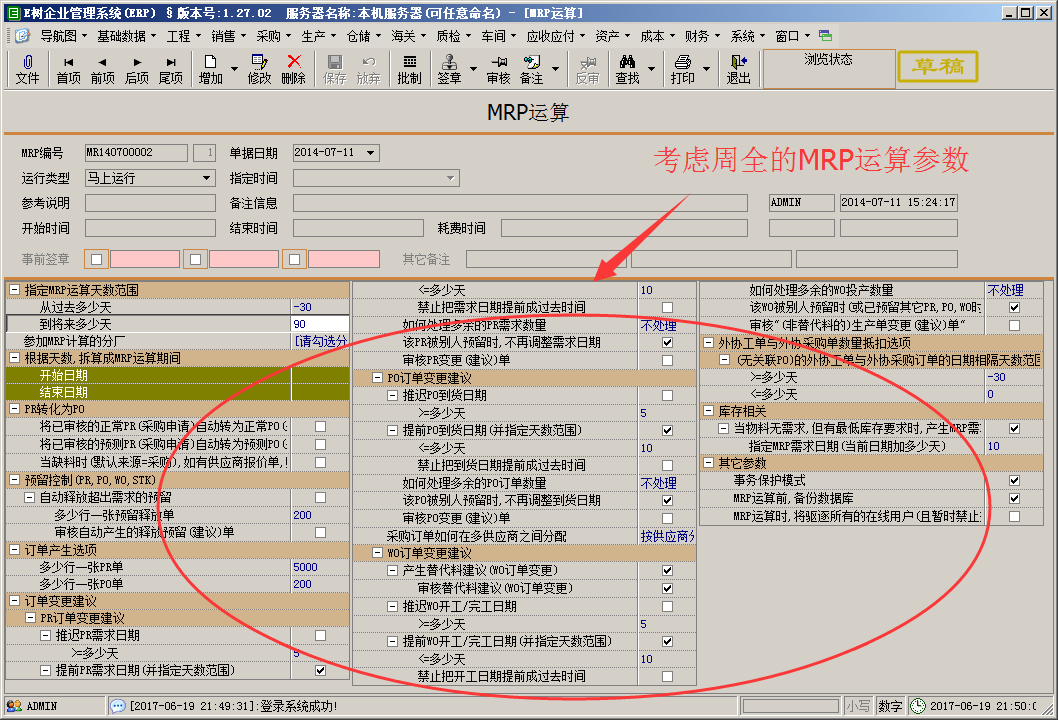Click the window layout icon after 窗口 menu
1058x720 pixels.
[x=825, y=35]
